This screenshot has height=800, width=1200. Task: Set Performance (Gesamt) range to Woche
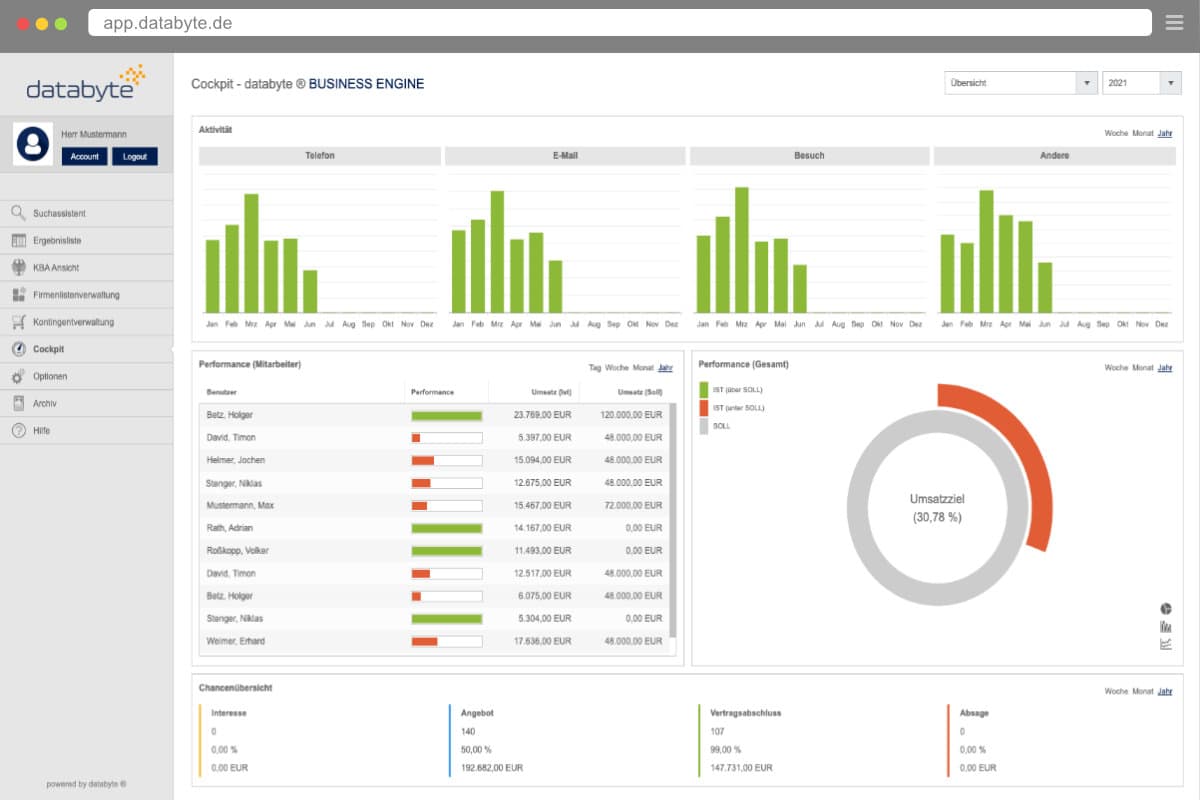1116,368
